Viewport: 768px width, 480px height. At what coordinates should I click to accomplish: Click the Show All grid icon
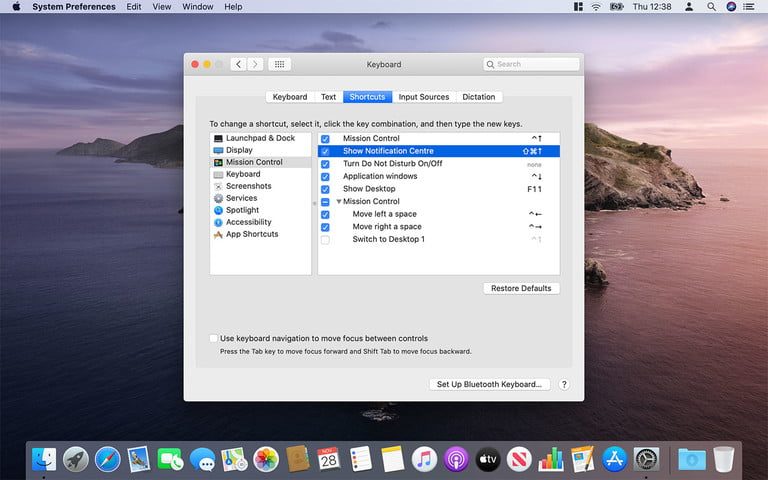point(280,64)
